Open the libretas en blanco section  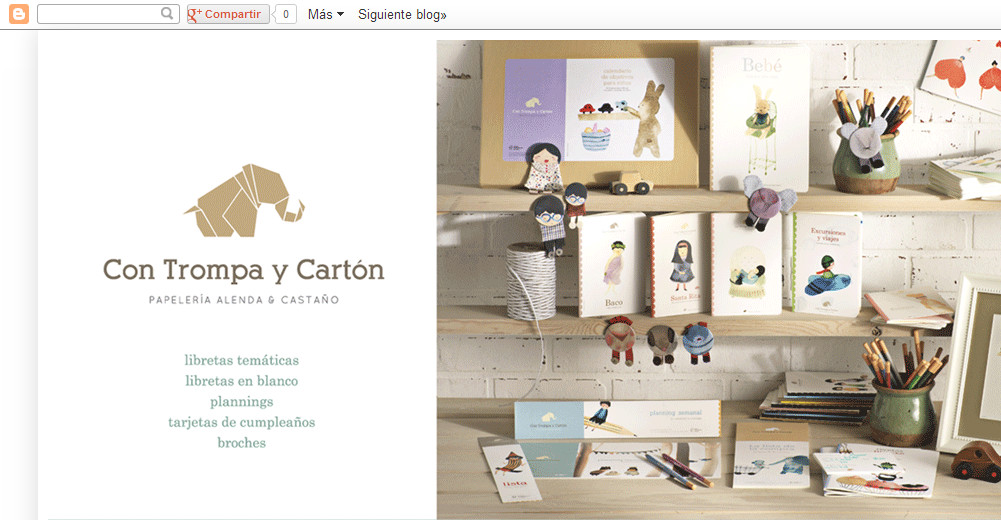click(241, 381)
